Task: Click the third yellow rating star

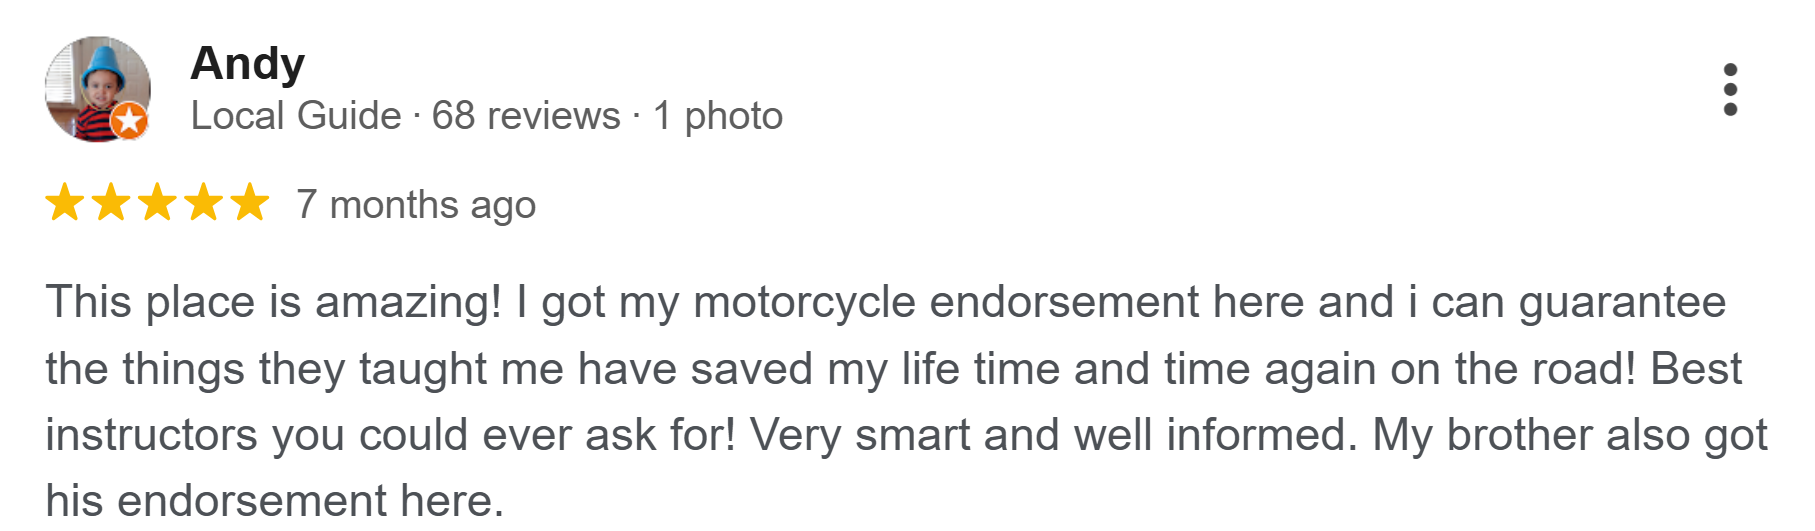Action: [157, 203]
